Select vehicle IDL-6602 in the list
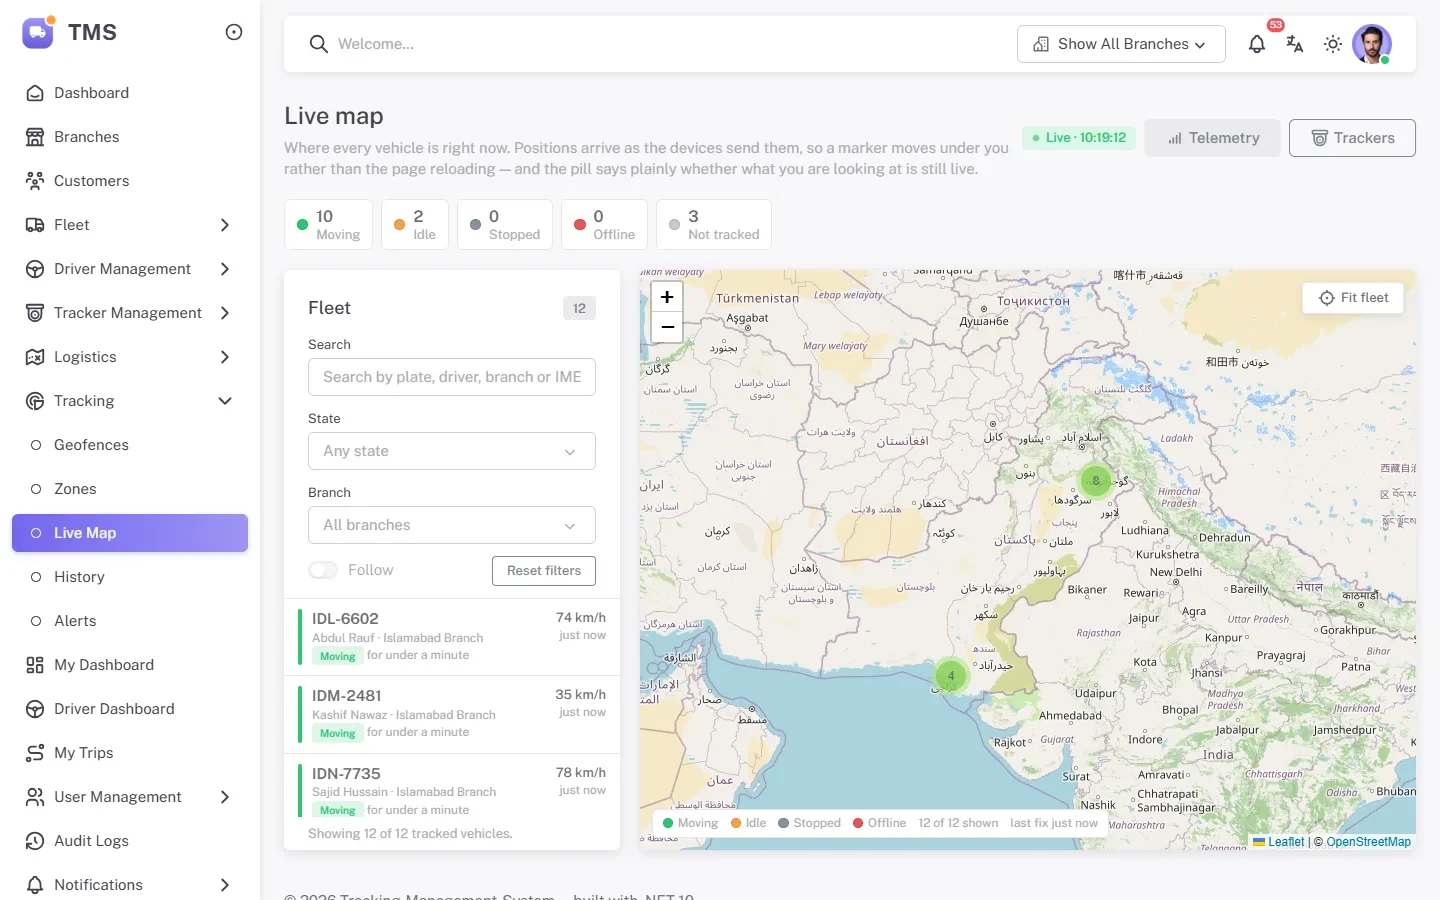Image resolution: width=1440 pixels, height=900 pixels. 452,637
